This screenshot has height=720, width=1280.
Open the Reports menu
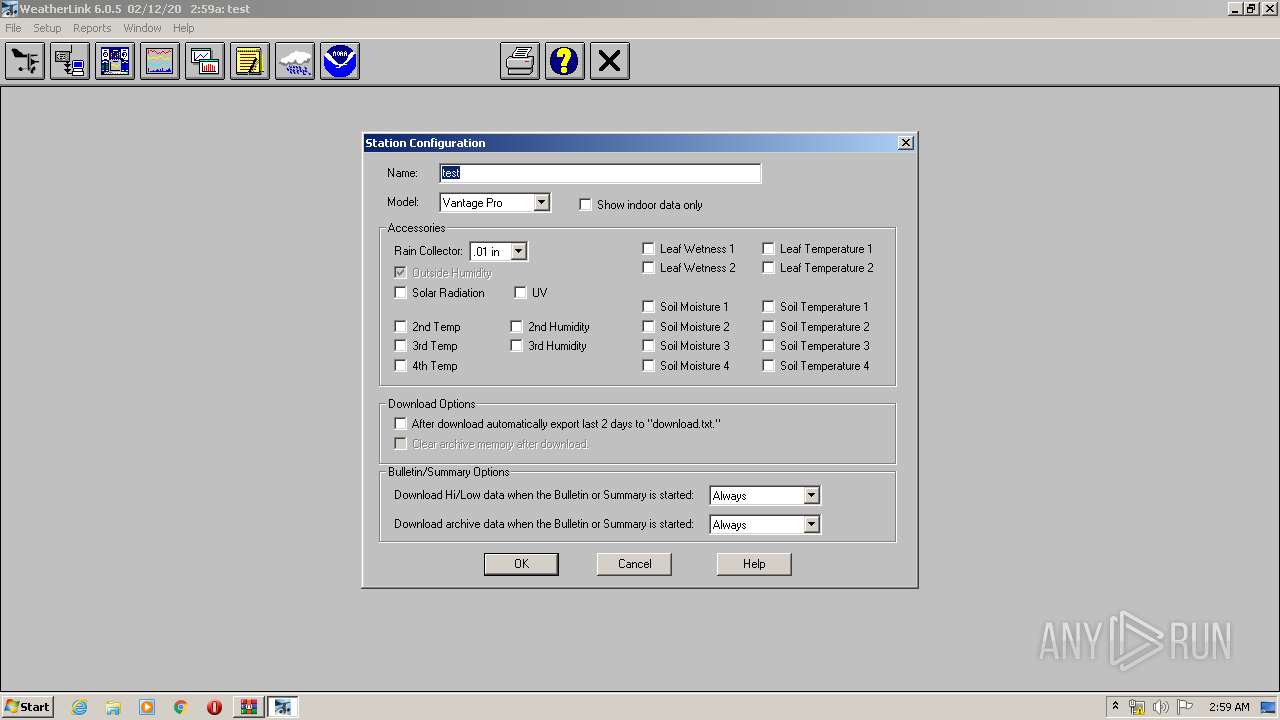pos(92,28)
